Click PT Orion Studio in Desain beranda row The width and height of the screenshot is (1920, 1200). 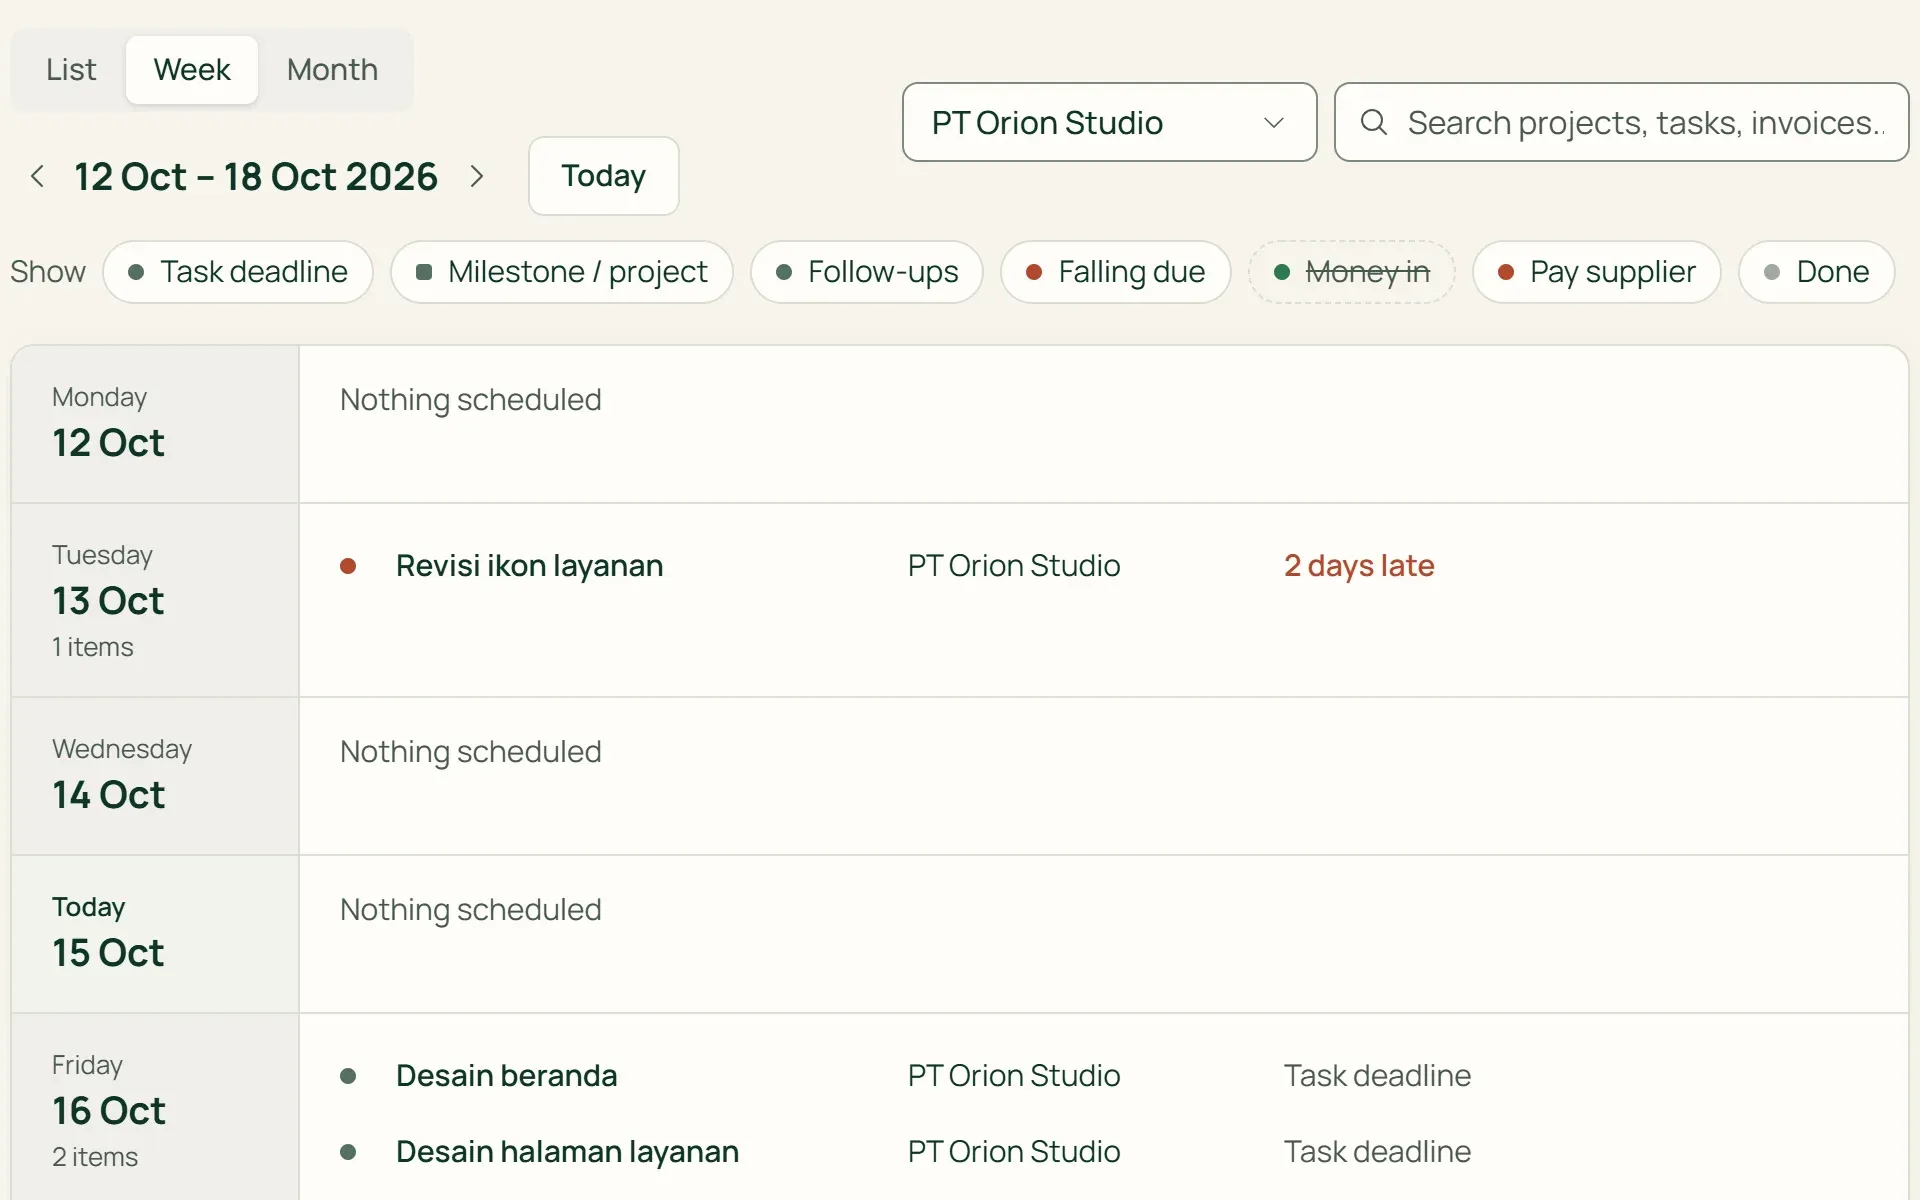click(1014, 1076)
